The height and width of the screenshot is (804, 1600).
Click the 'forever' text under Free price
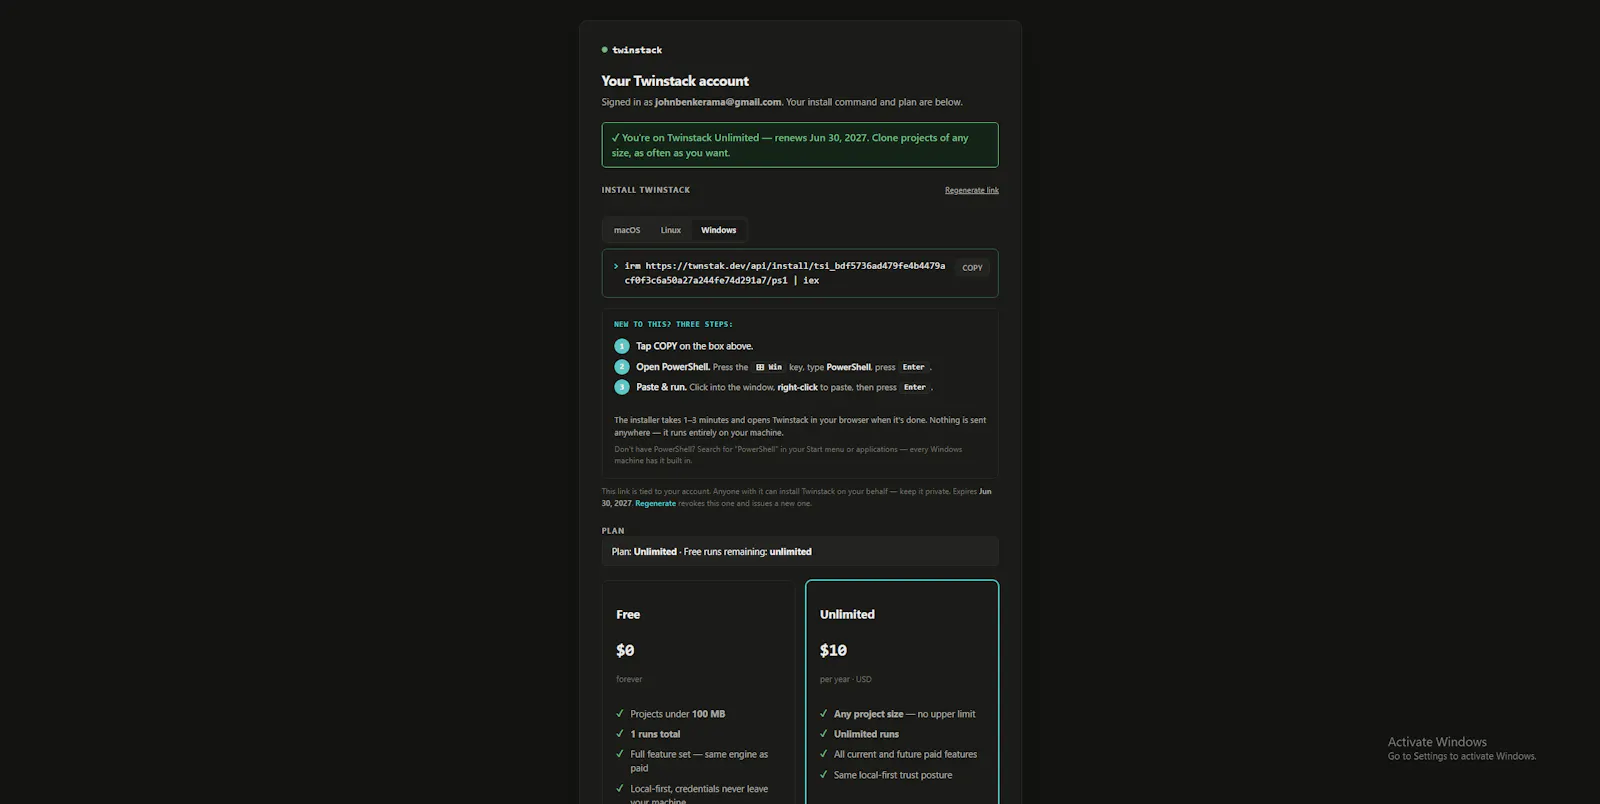point(629,679)
